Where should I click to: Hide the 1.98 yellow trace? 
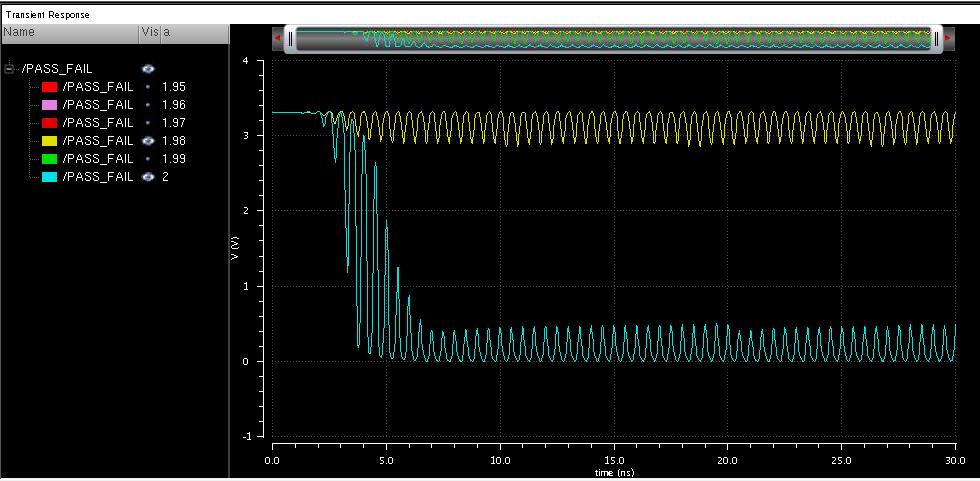coord(148,141)
